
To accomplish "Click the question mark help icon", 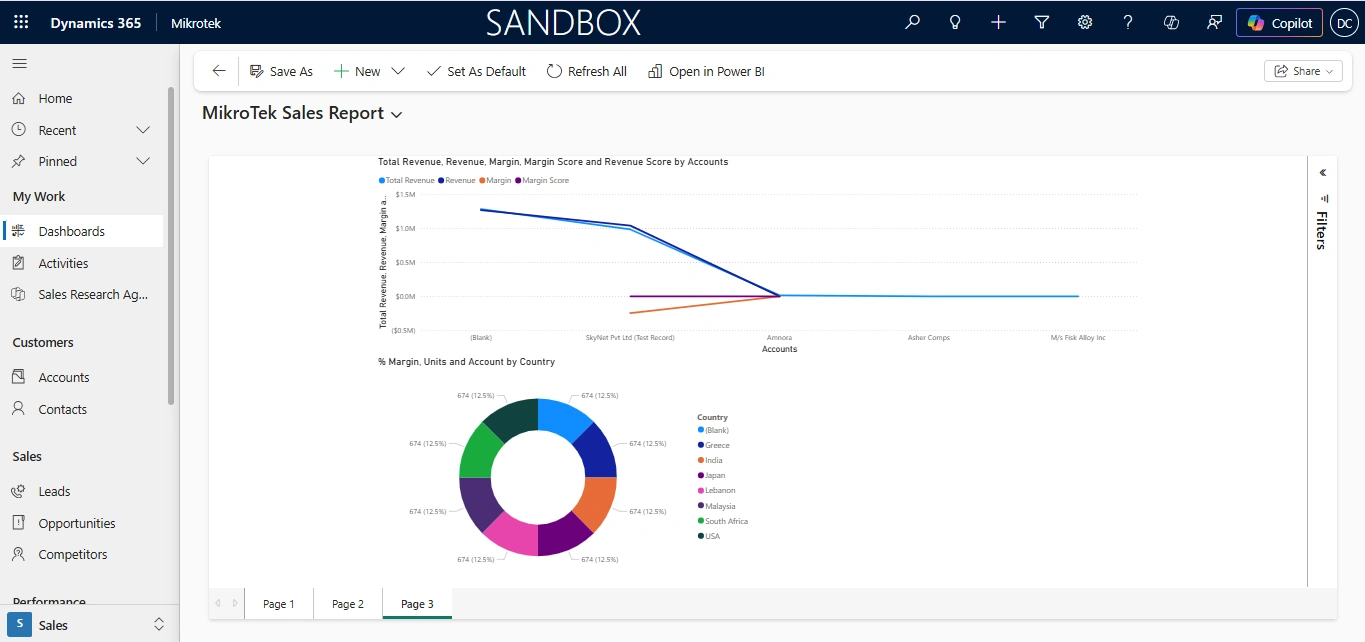I will (x=1128, y=22).
